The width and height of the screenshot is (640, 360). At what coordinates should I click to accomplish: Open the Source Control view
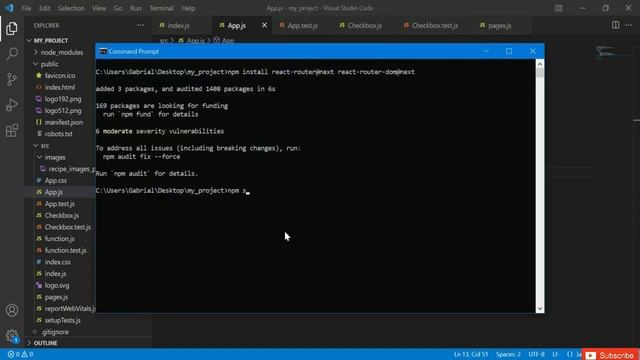point(12,79)
